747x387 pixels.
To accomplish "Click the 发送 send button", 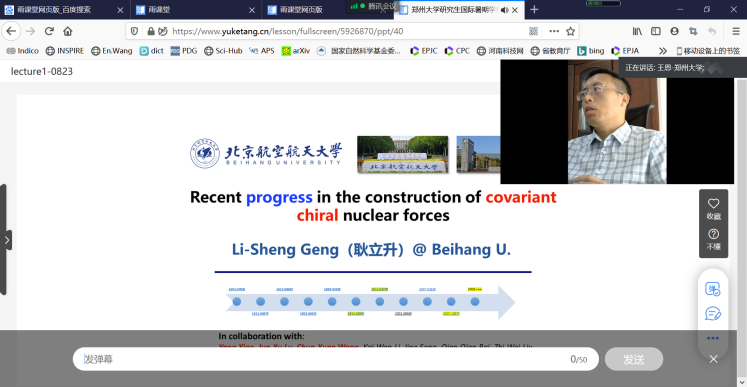I will 634,359.
